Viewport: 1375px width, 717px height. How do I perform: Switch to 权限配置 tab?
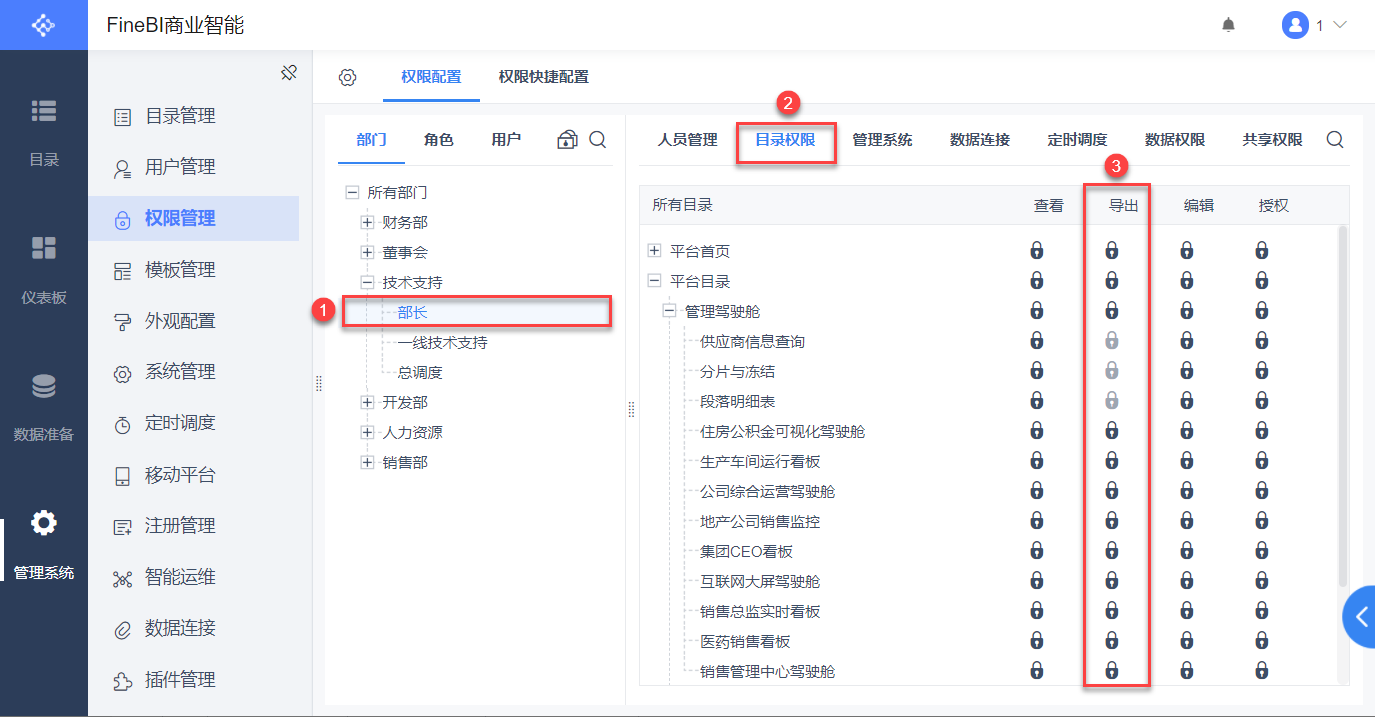(431, 77)
